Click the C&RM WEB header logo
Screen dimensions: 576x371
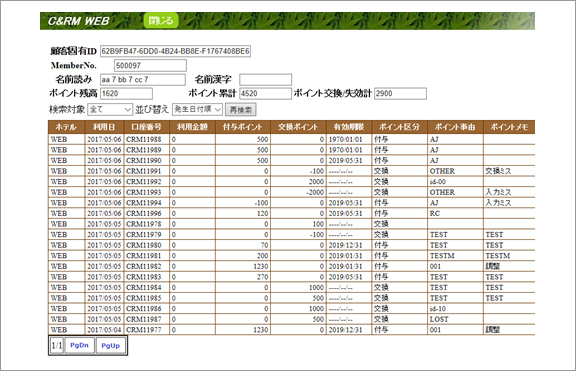tap(79, 21)
